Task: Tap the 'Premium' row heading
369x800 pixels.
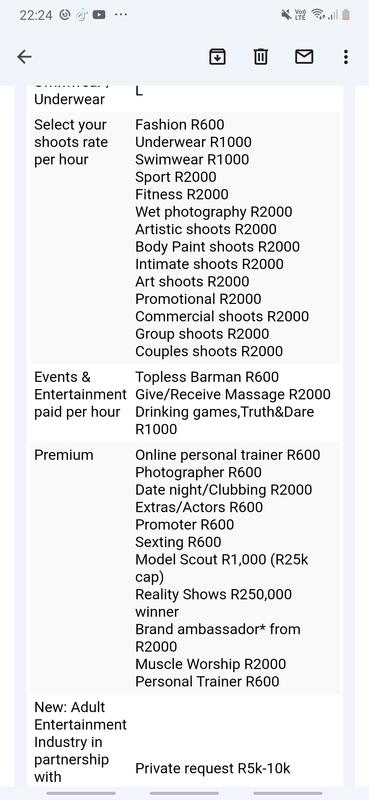Action: pos(64,455)
